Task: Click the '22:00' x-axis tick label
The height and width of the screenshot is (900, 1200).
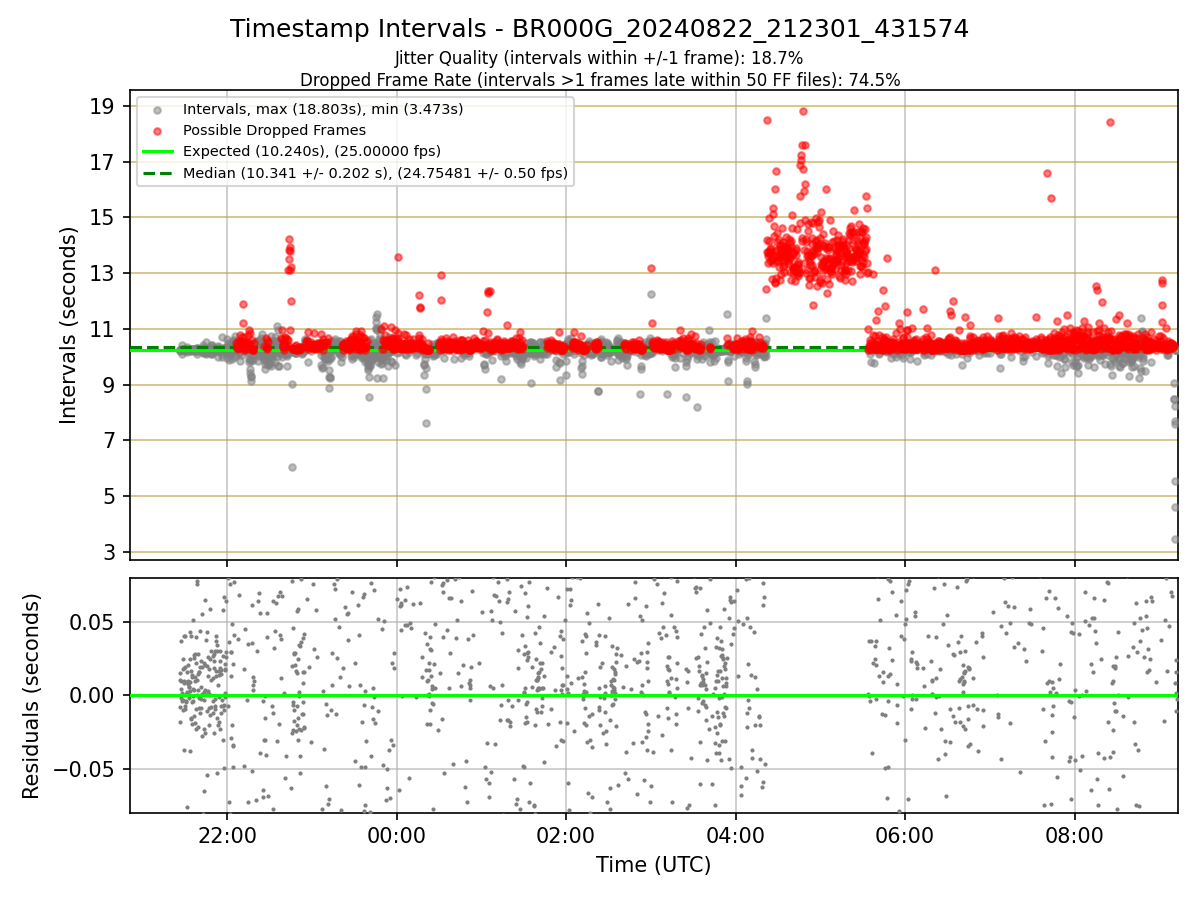Action: coord(227,834)
